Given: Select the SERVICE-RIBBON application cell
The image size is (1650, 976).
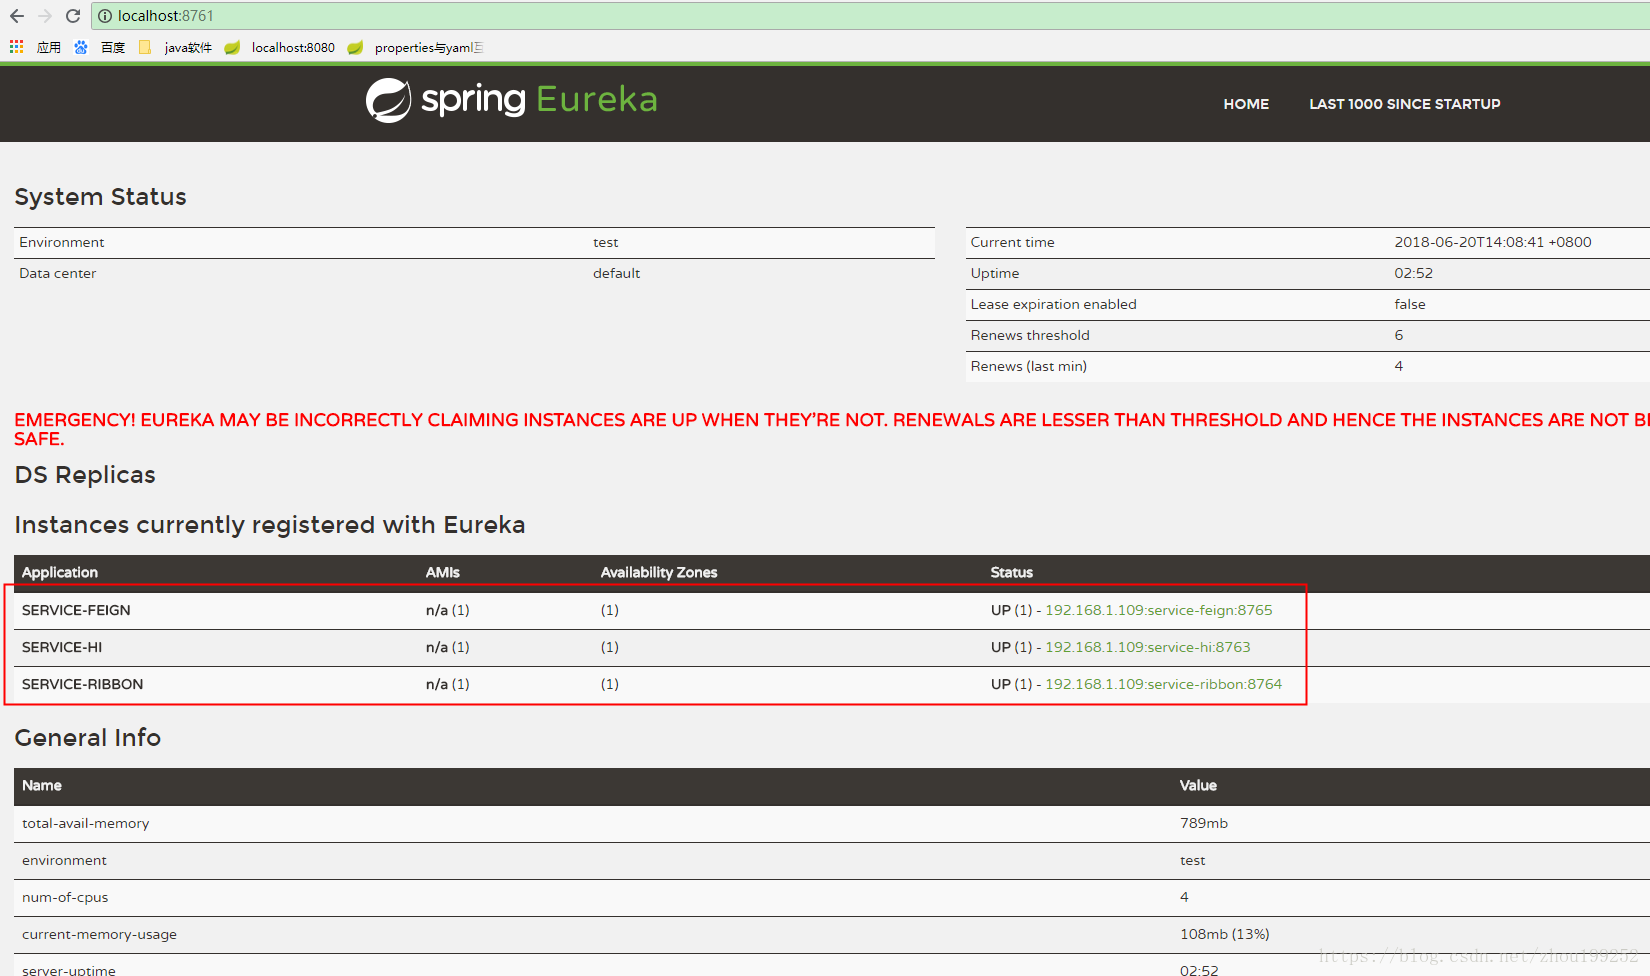Looking at the screenshot, I should [x=83, y=684].
